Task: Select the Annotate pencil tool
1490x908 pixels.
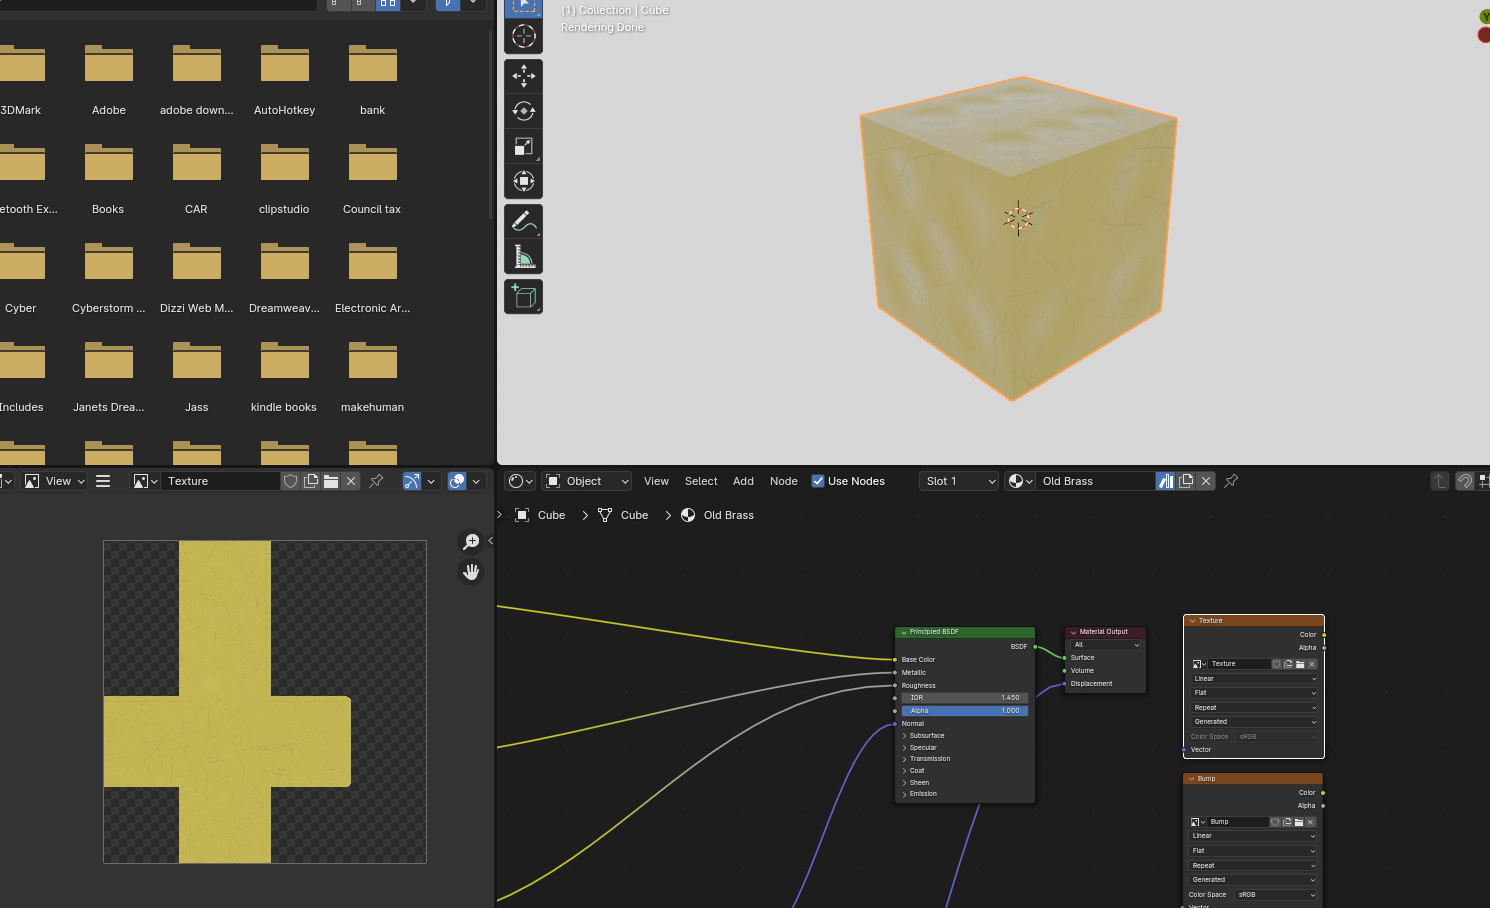Action: point(523,221)
